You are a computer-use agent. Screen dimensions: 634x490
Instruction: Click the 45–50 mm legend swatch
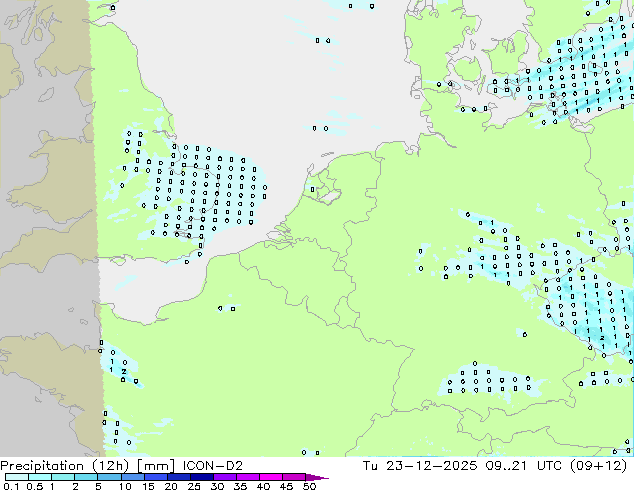294,477
